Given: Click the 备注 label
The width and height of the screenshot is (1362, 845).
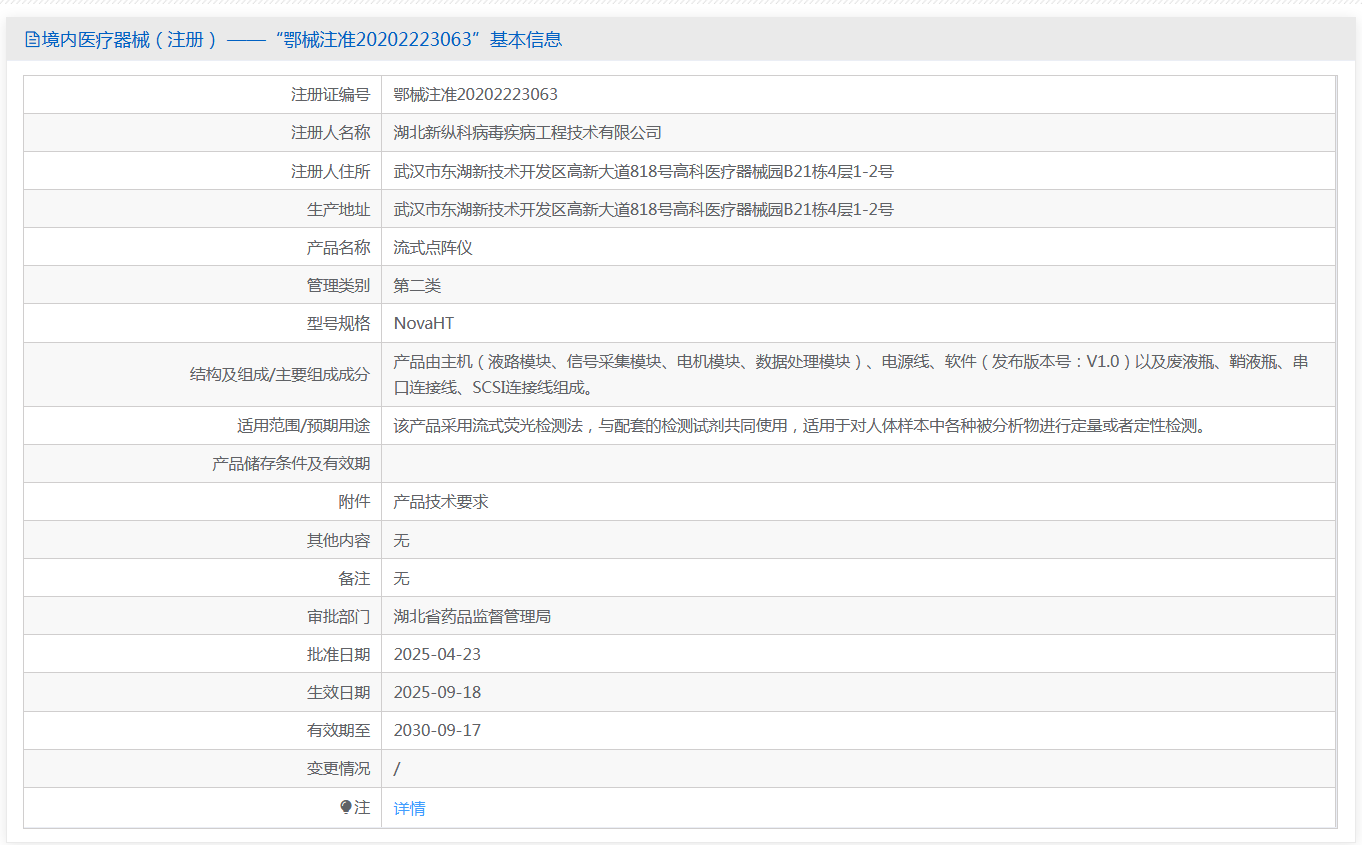Looking at the screenshot, I should pos(355,578).
